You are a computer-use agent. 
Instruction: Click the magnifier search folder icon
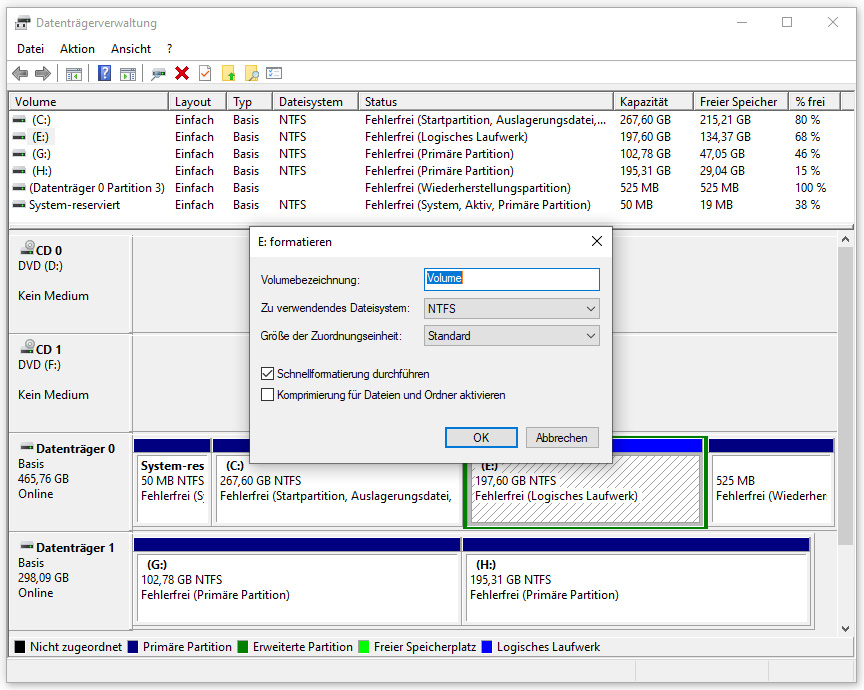252,73
